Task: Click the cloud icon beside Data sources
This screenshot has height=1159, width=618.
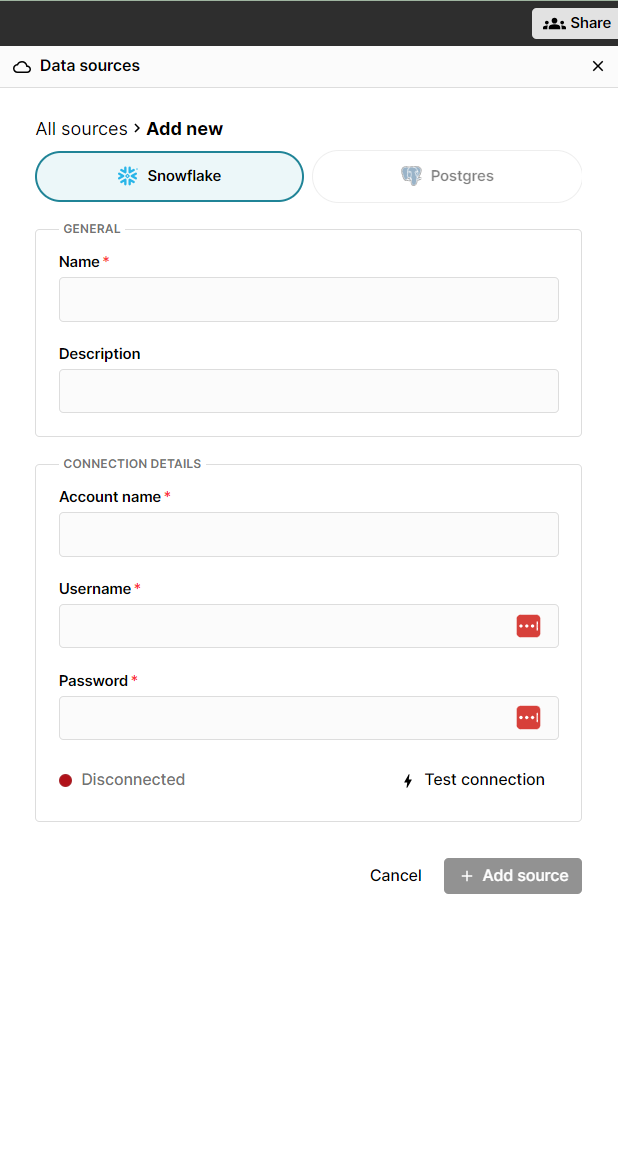Action: (x=22, y=65)
